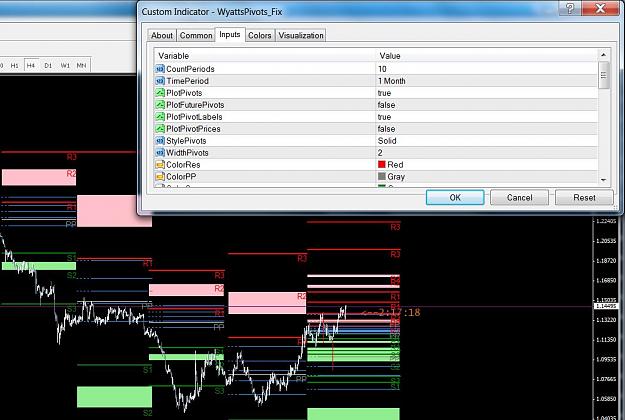Click the PlotPivots boolean icon

click(160, 93)
